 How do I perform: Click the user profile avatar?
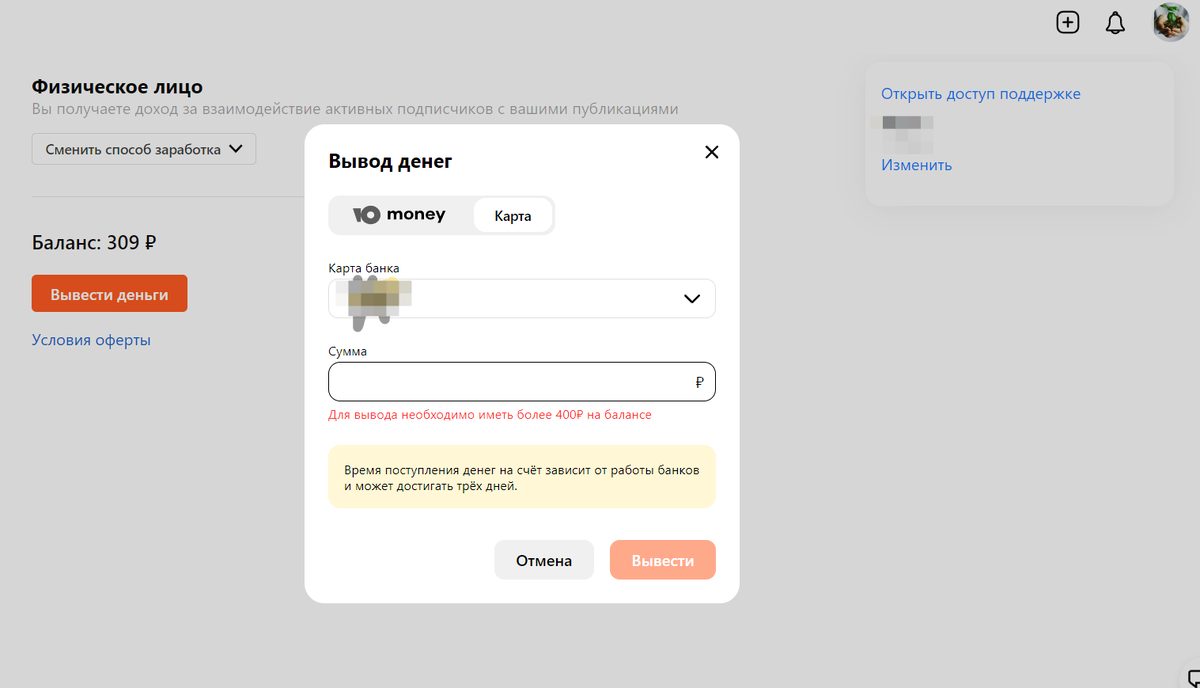click(1170, 22)
